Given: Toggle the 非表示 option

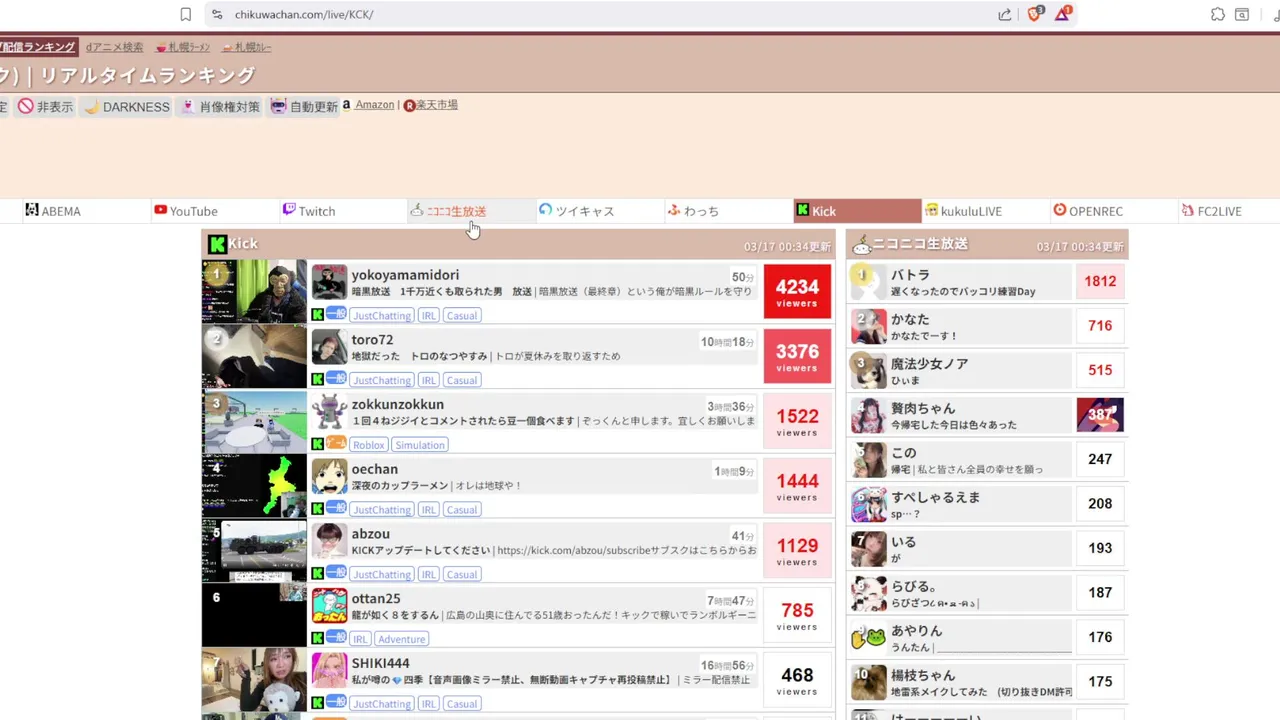Looking at the screenshot, I should [46, 106].
